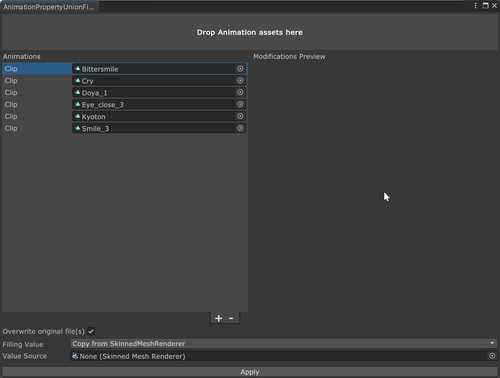Open object picker for Eye_close_3 clip
Screen dimensions: 500x378
(x=240, y=104)
